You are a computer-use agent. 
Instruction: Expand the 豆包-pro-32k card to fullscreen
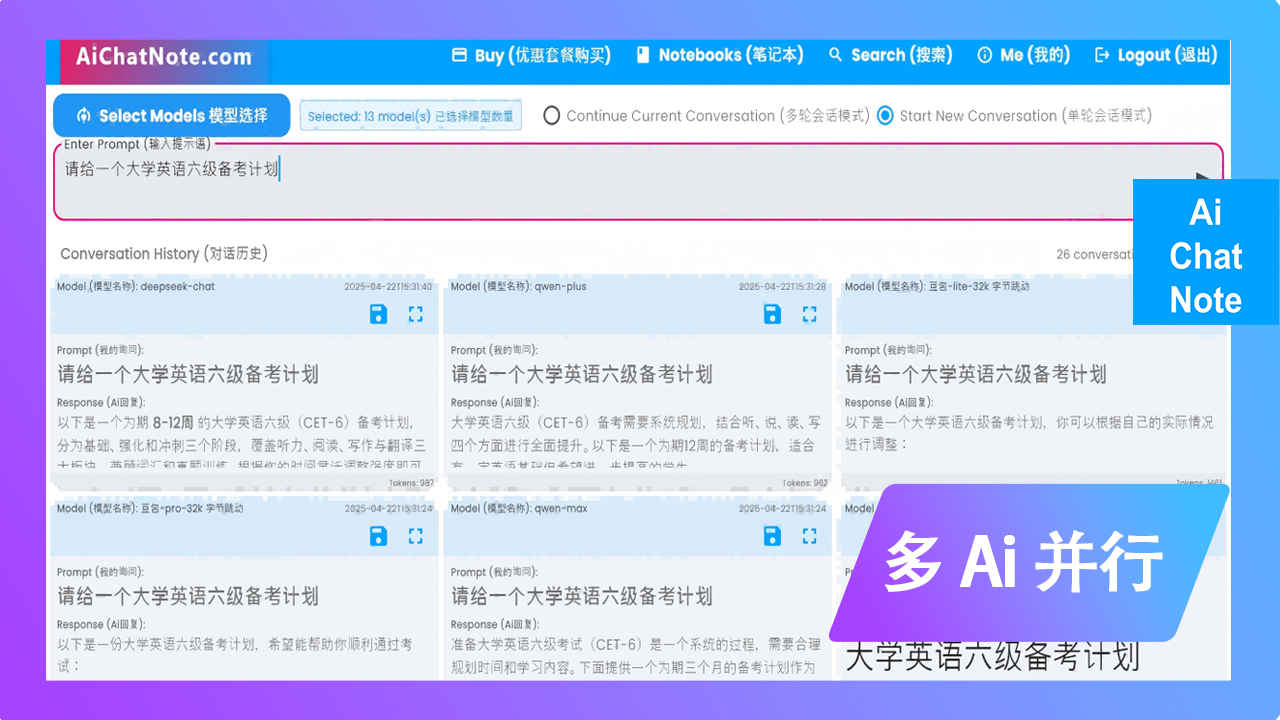[416, 537]
